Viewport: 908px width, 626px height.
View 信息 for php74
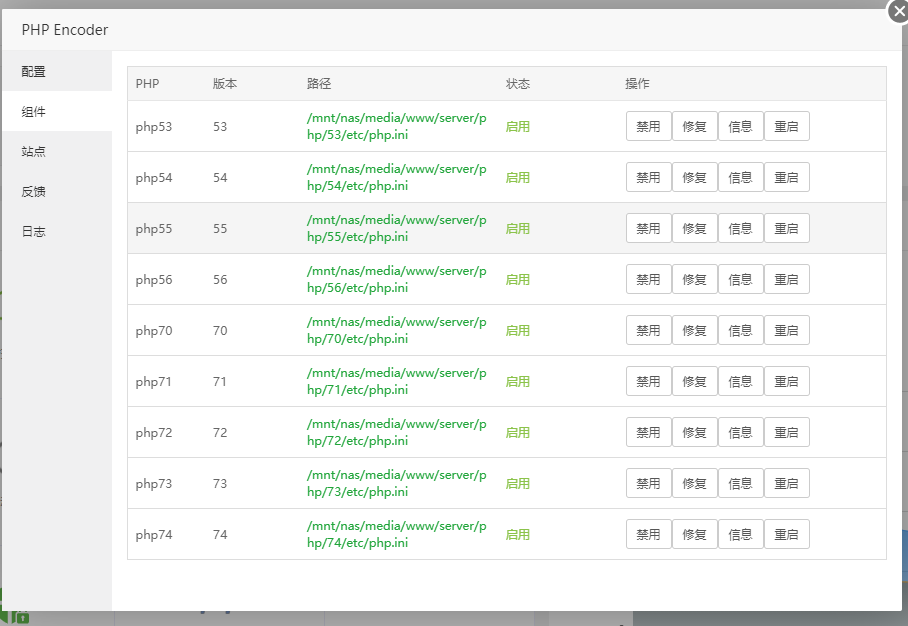pyautogui.click(x=740, y=534)
